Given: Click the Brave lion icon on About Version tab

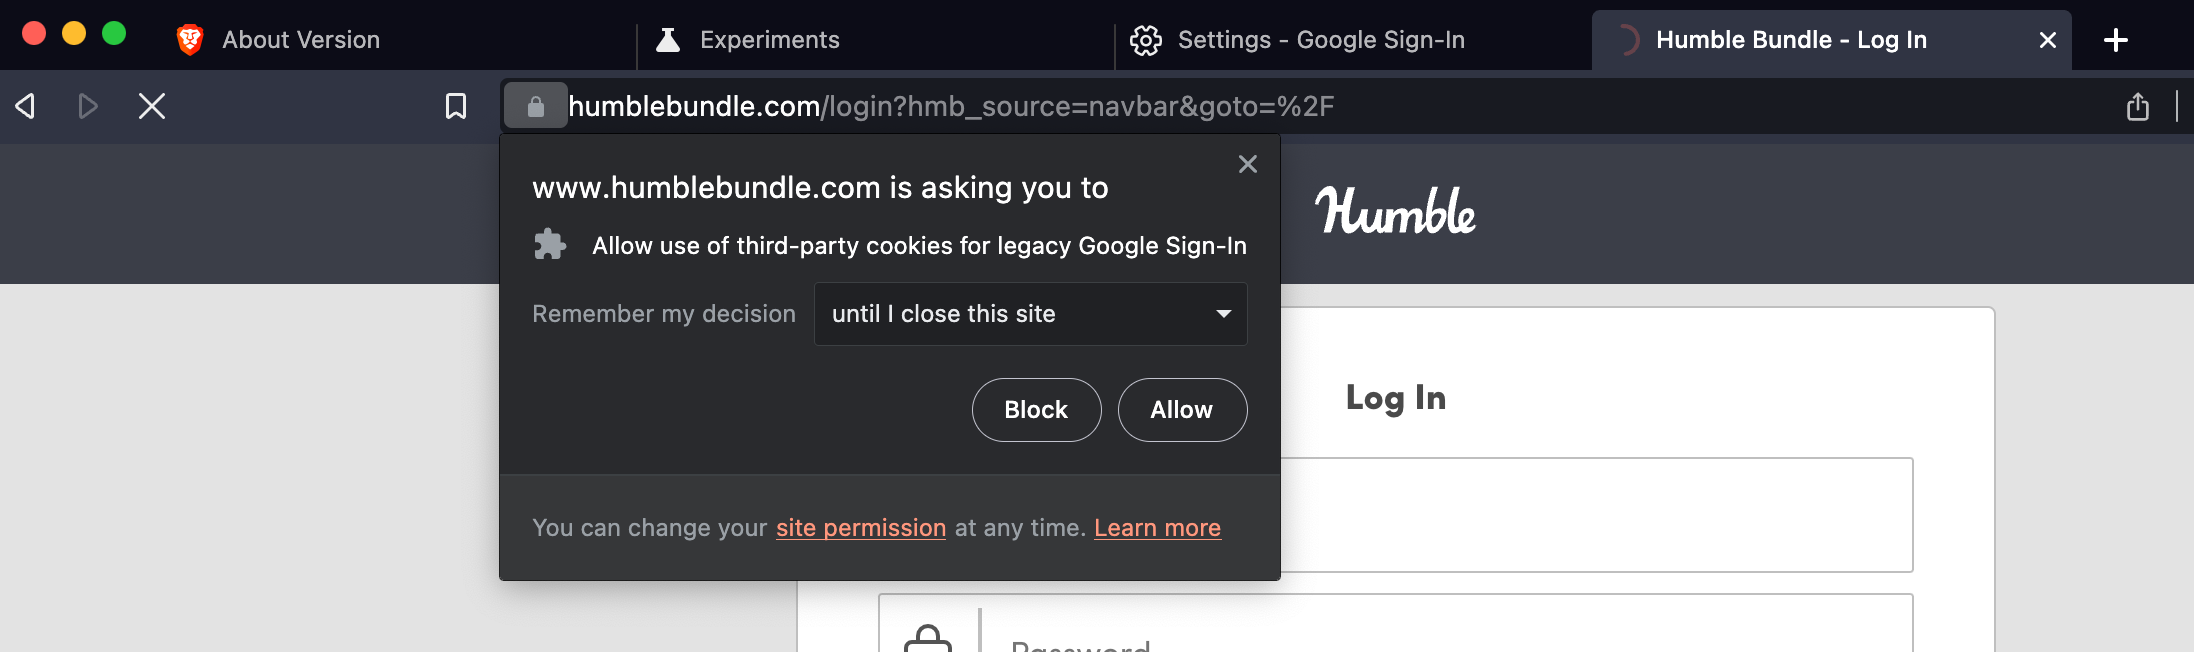Looking at the screenshot, I should [191, 39].
